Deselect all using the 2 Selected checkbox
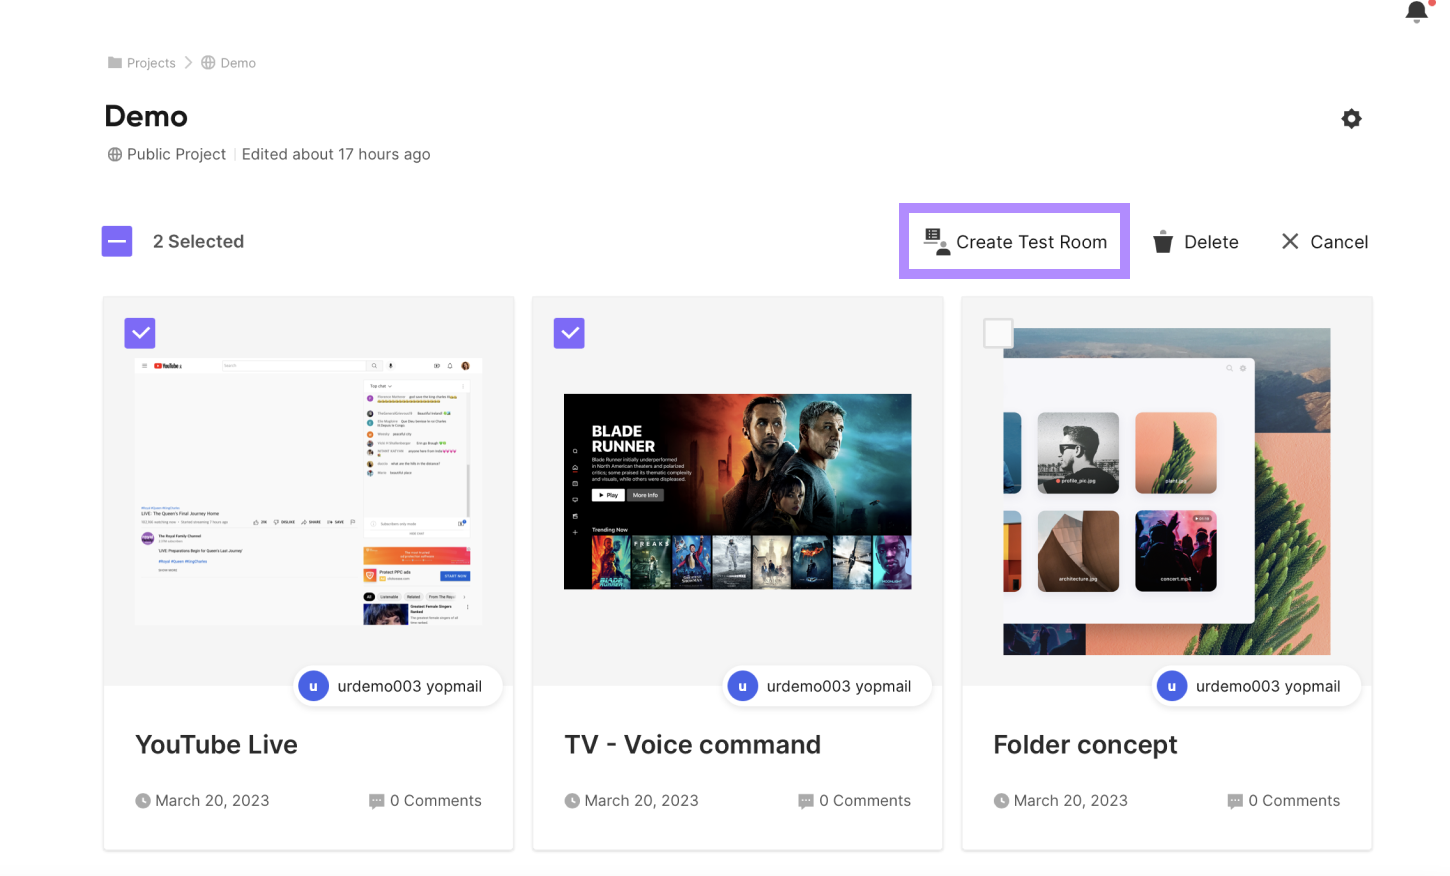 pos(117,241)
